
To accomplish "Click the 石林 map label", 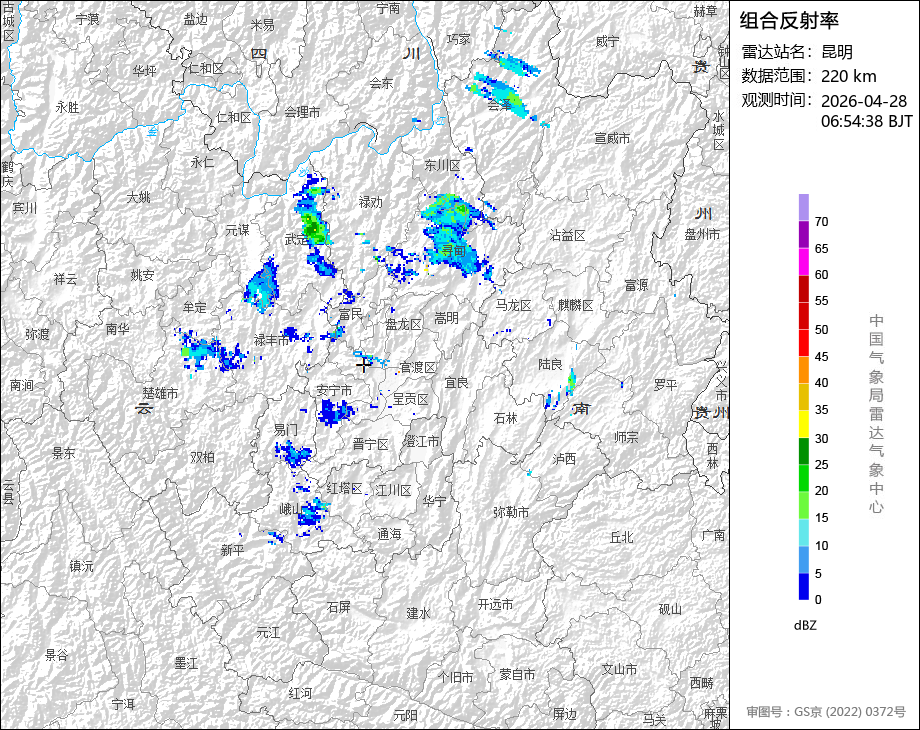I will [x=505, y=418].
